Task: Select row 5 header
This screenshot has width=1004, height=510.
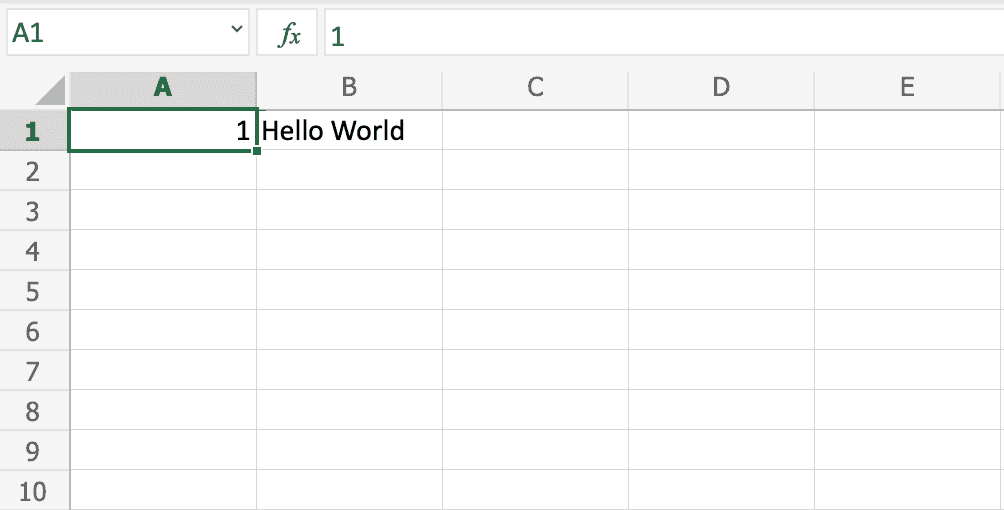Action: [33, 291]
